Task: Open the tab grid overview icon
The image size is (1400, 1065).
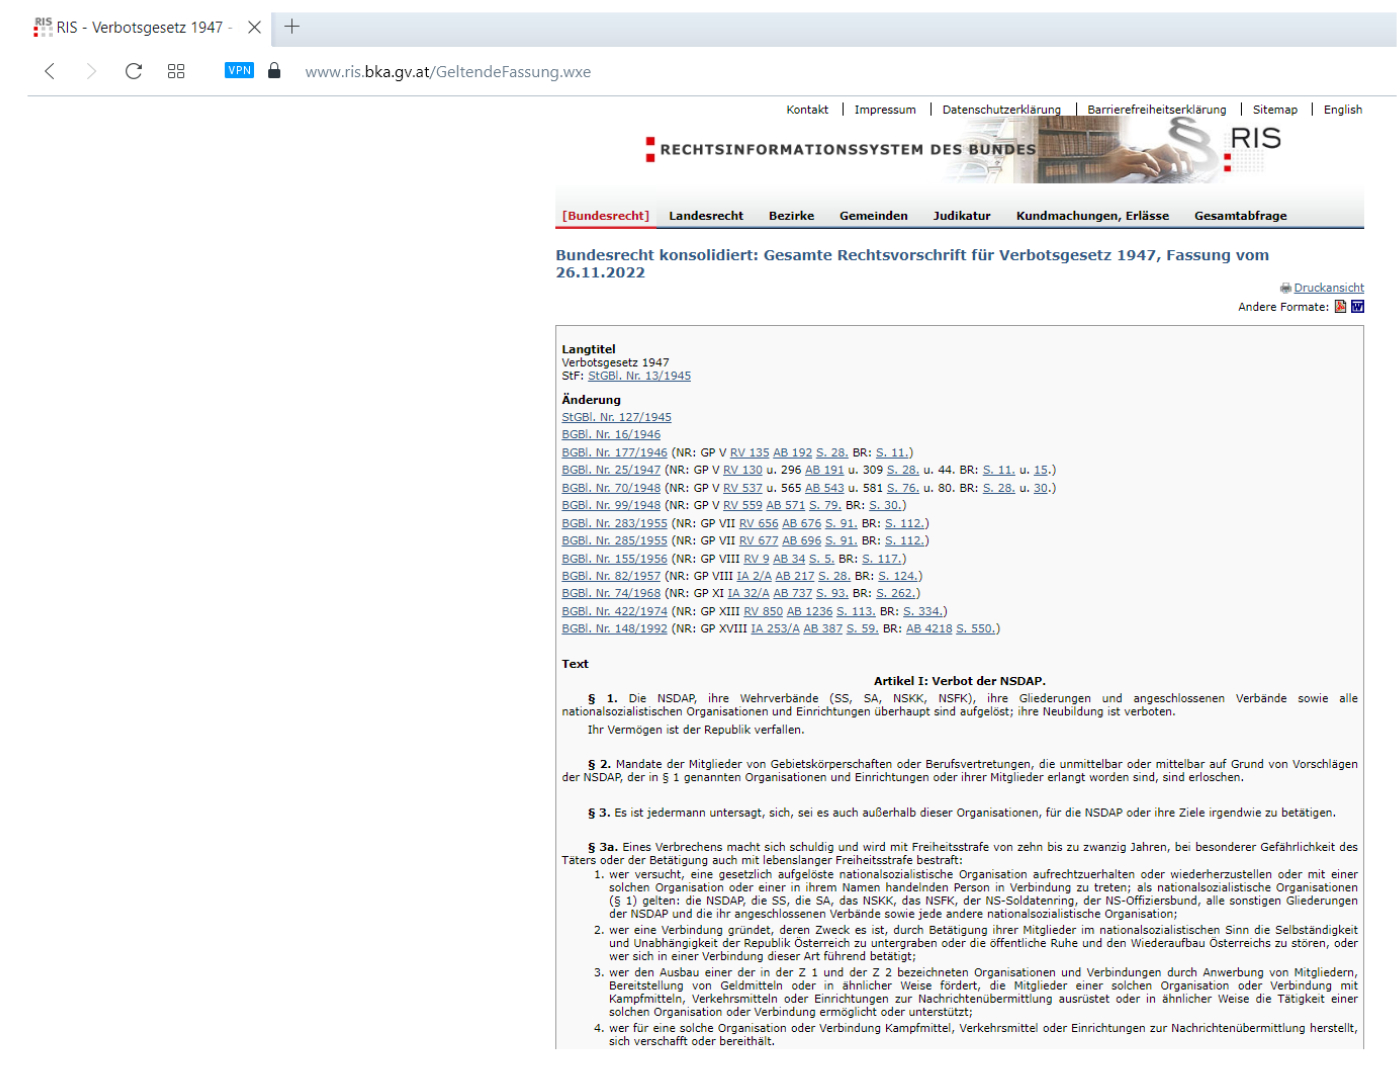Action: pyautogui.click(x=176, y=71)
